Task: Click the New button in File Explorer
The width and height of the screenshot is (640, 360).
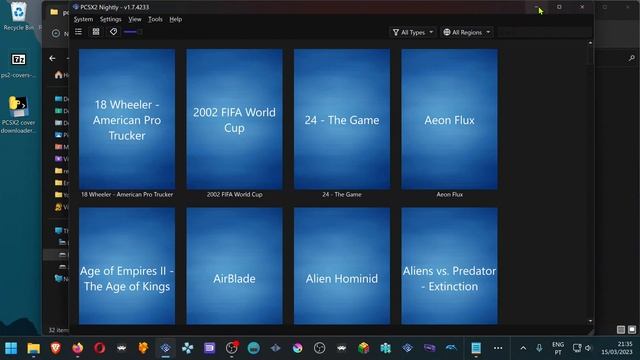Action: [60, 33]
